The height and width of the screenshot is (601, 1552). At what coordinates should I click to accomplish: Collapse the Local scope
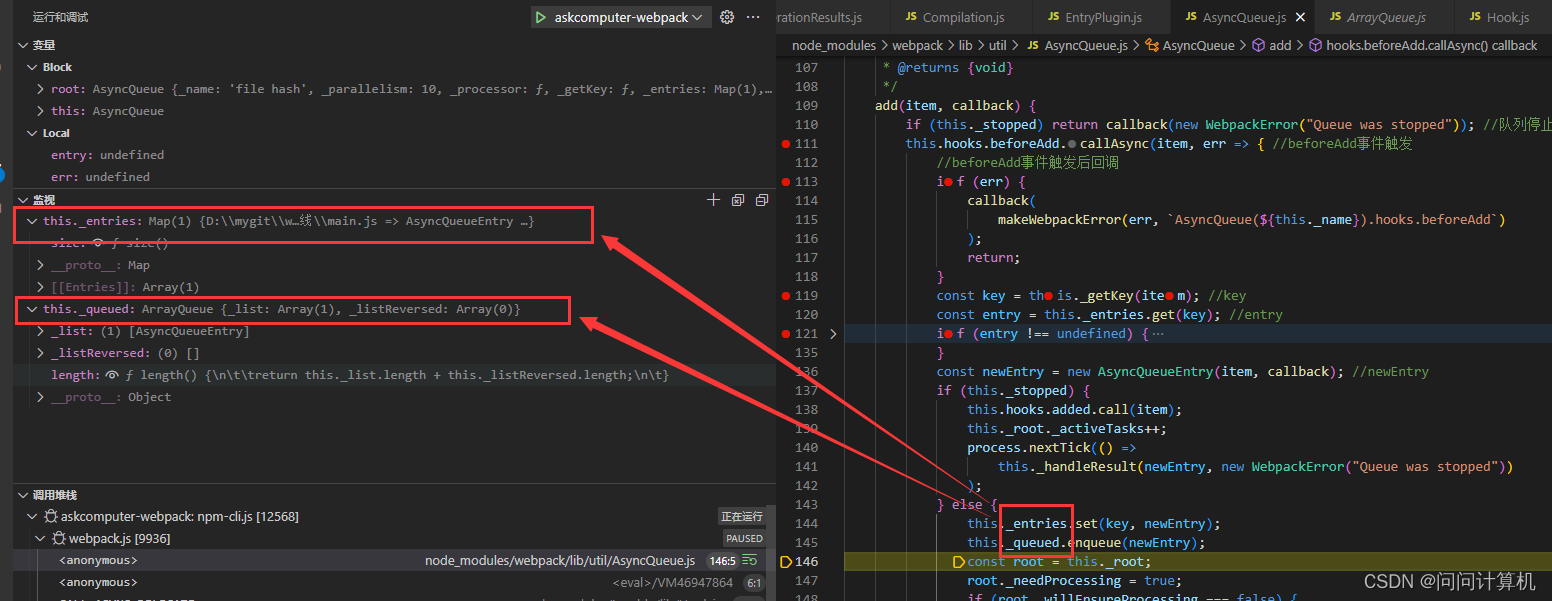pos(33,133)
